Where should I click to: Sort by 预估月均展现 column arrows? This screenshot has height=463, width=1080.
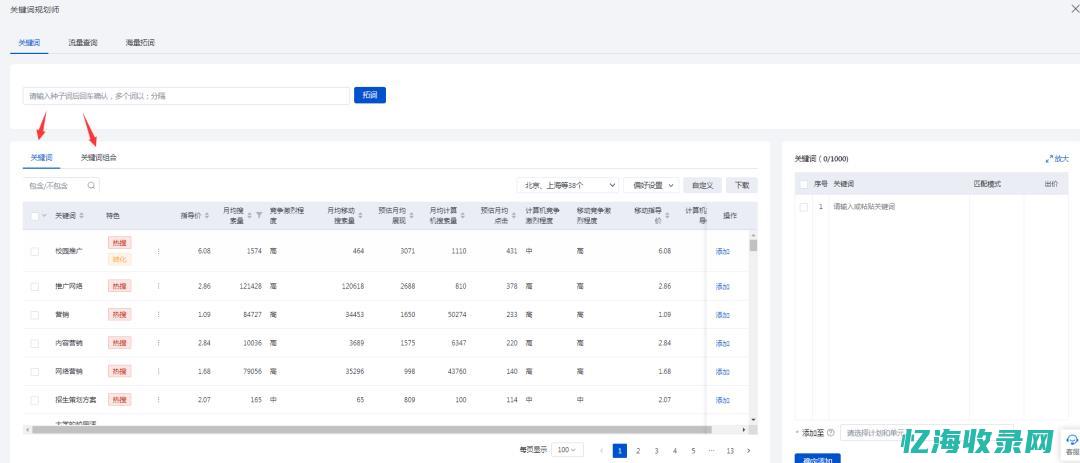click(x=411, y=216)
